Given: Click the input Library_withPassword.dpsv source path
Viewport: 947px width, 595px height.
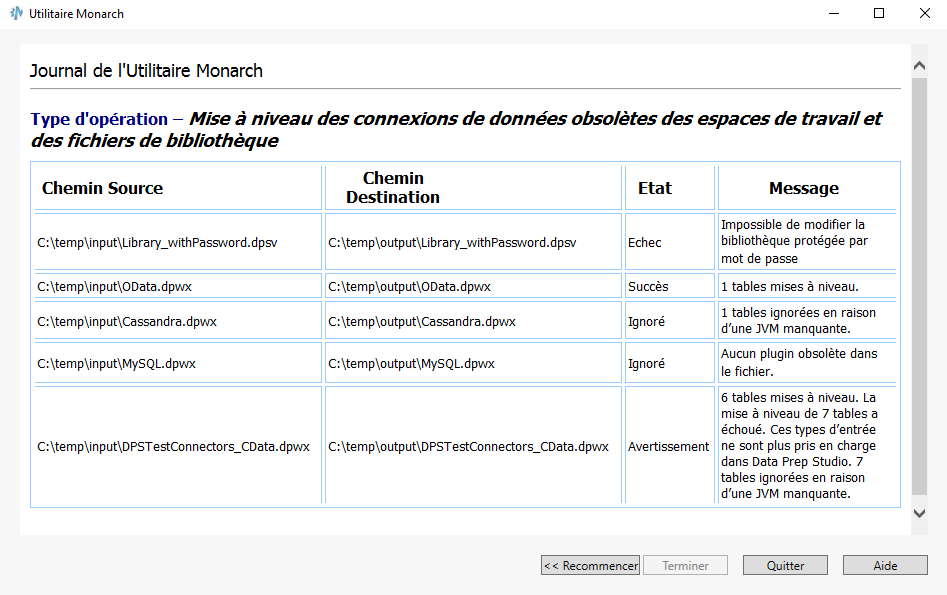Looking at the screenshot, I should pos(157,243).
